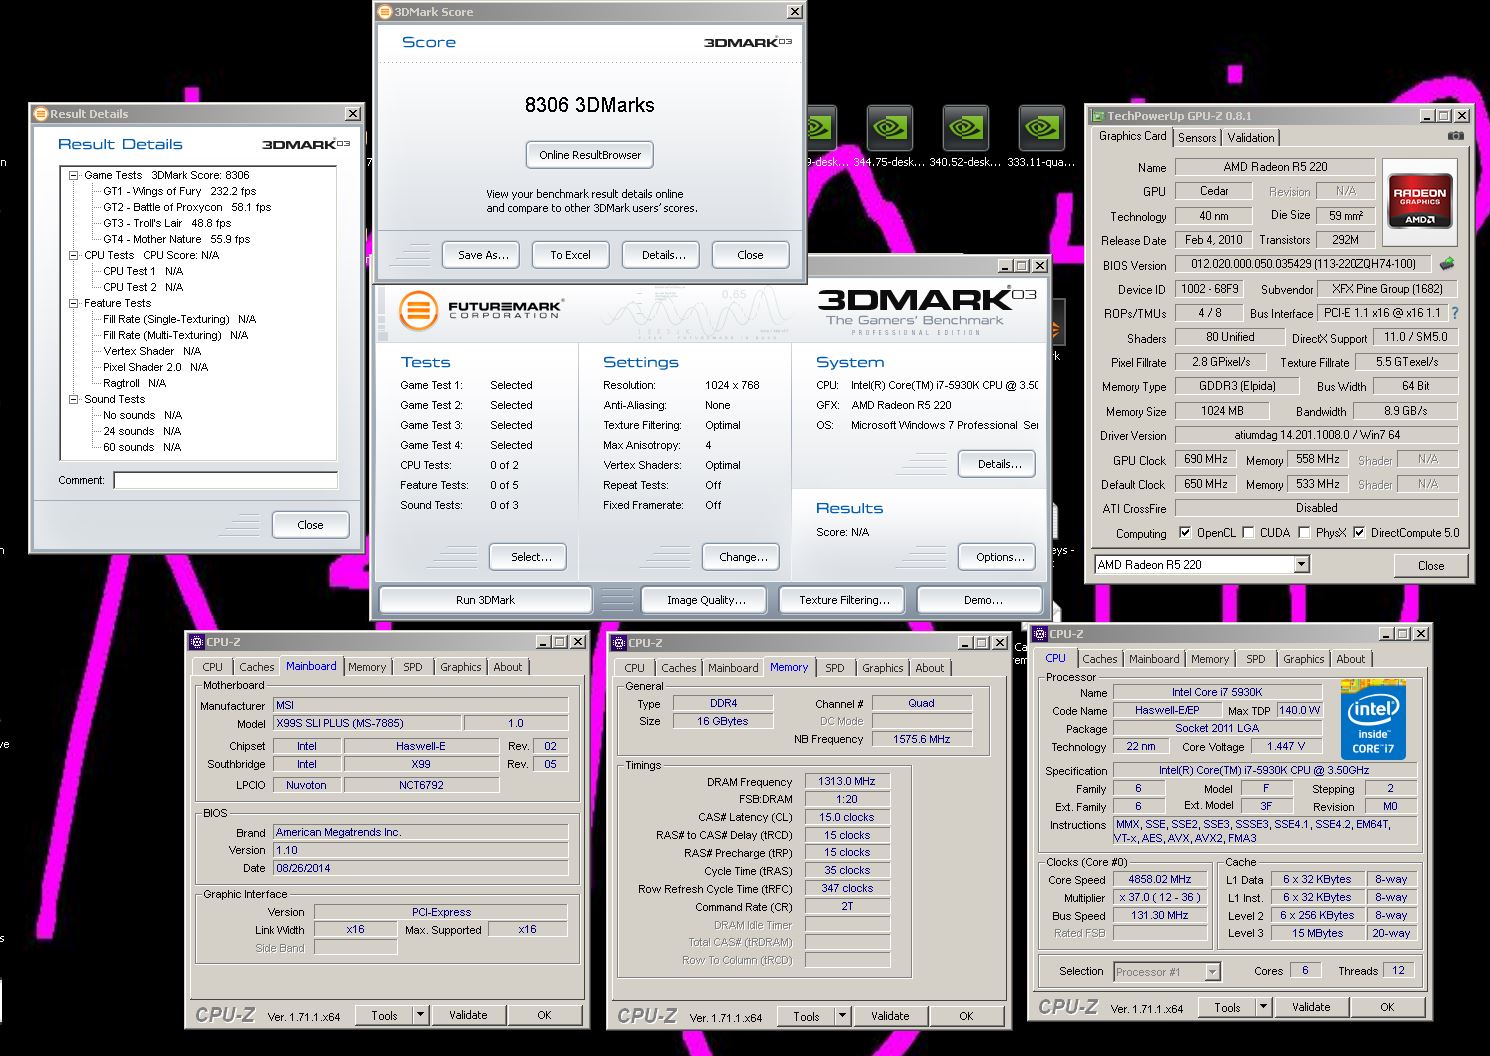The height and width of the screenshot is (1056, 1490).
Task: Open About tab in CPU-Z Mainboard window
Action: [x=507, y=667]
